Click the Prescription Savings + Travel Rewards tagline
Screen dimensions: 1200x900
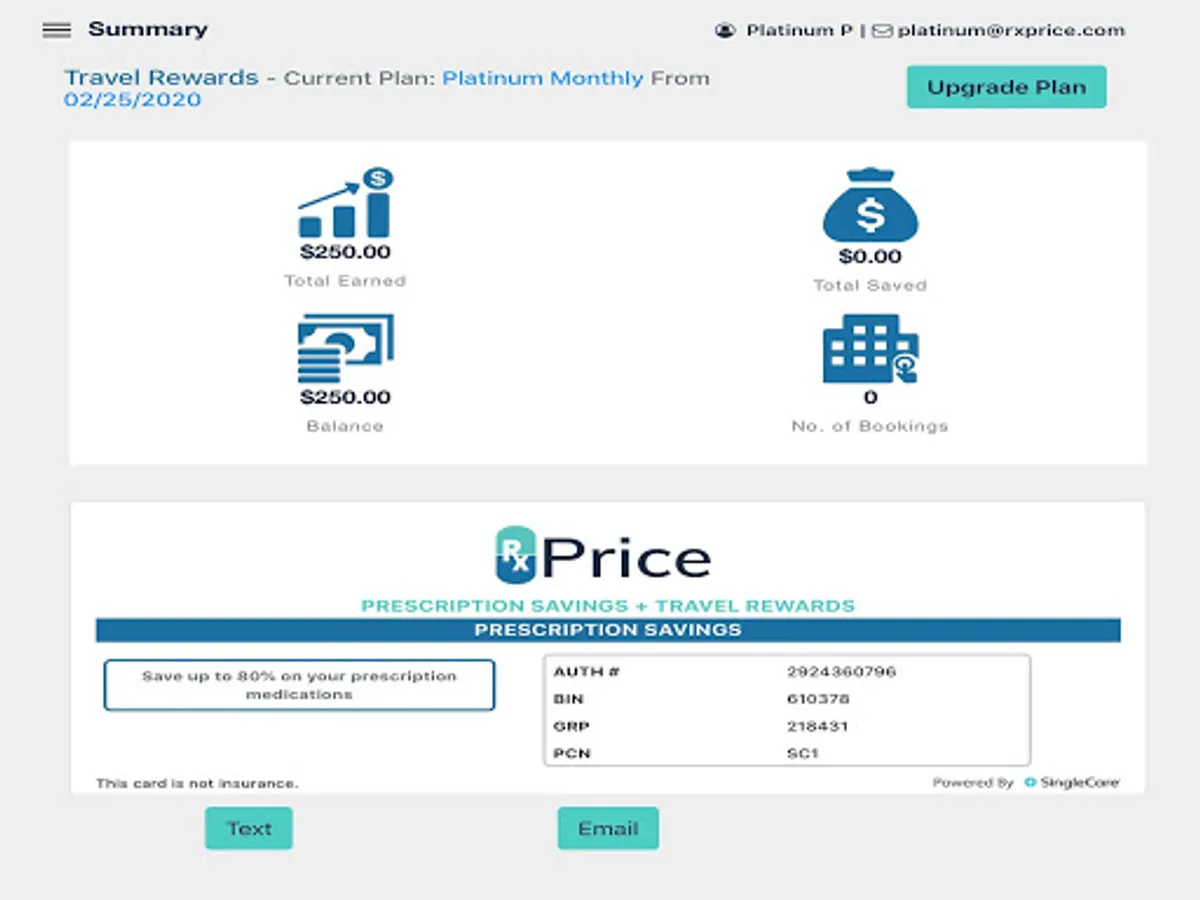pyautogui.click(x=608, y=606)
